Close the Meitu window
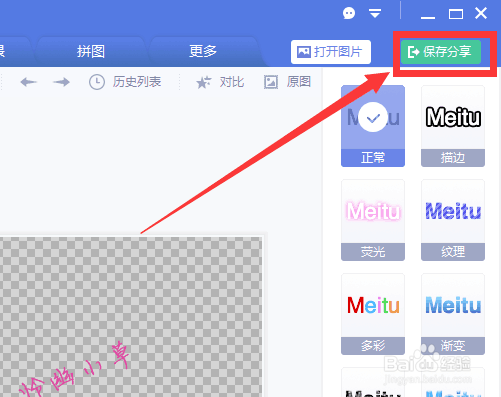 pos(481,14)
